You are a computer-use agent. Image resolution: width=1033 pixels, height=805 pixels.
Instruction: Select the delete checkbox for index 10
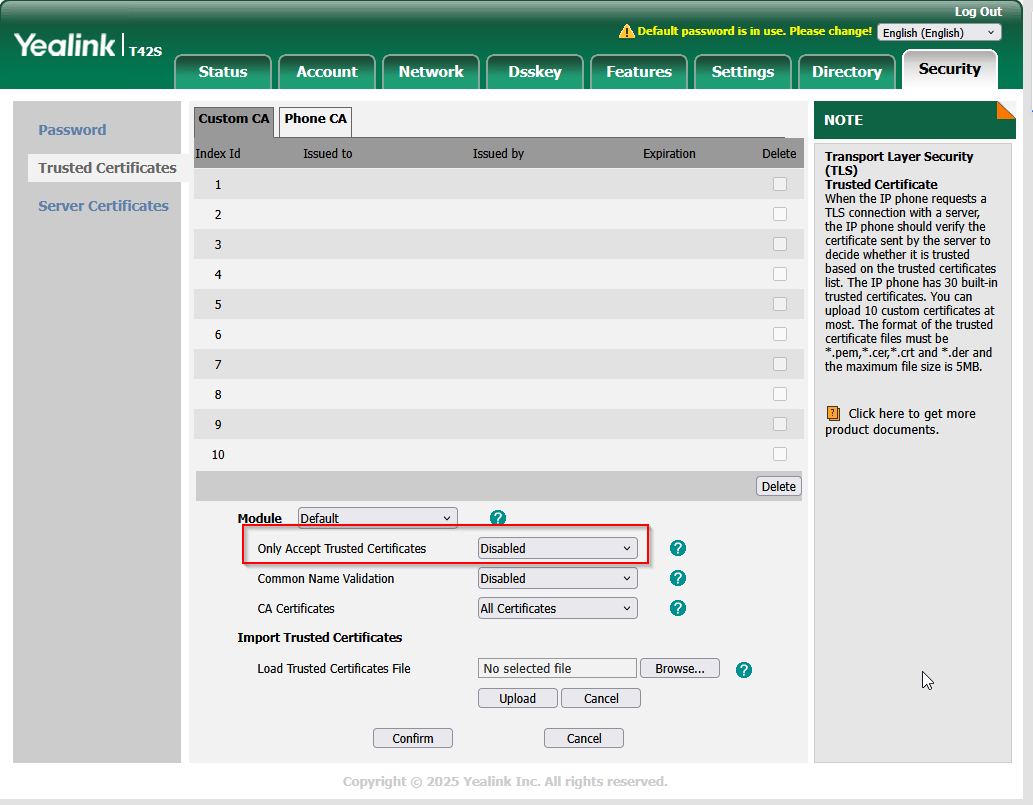point(780,454)
